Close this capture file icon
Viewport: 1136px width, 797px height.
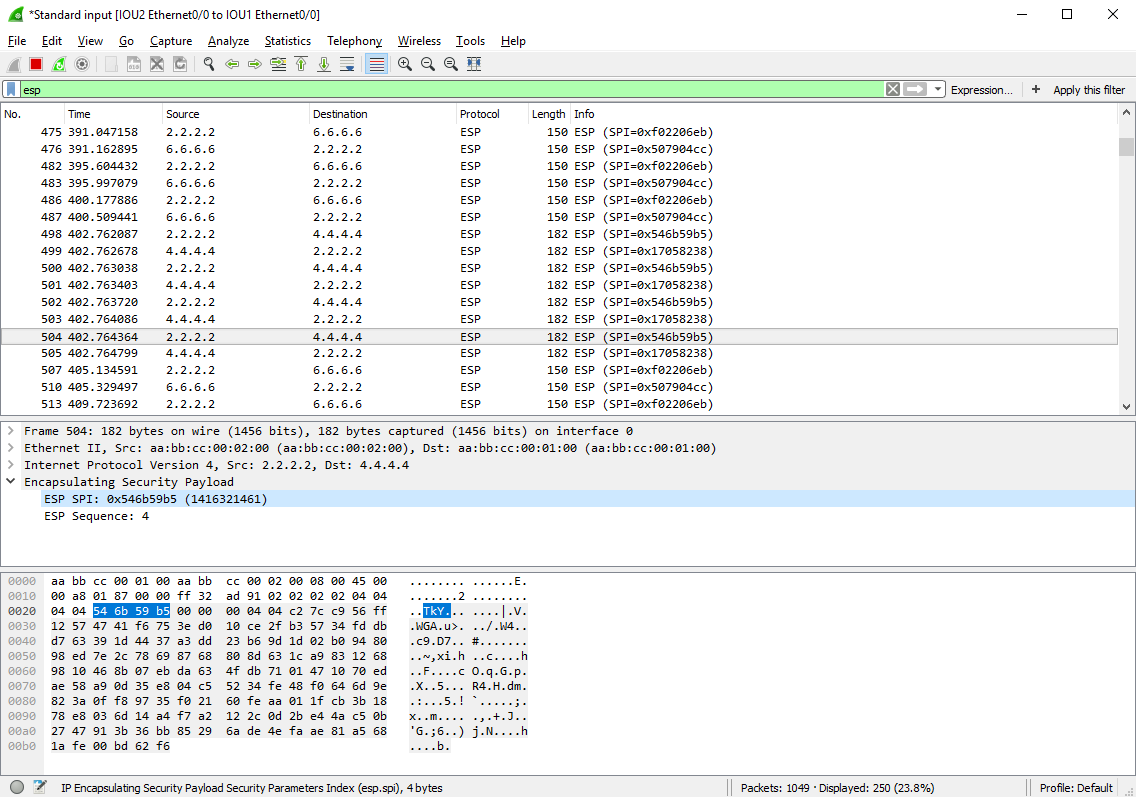[x=156, y=64]
